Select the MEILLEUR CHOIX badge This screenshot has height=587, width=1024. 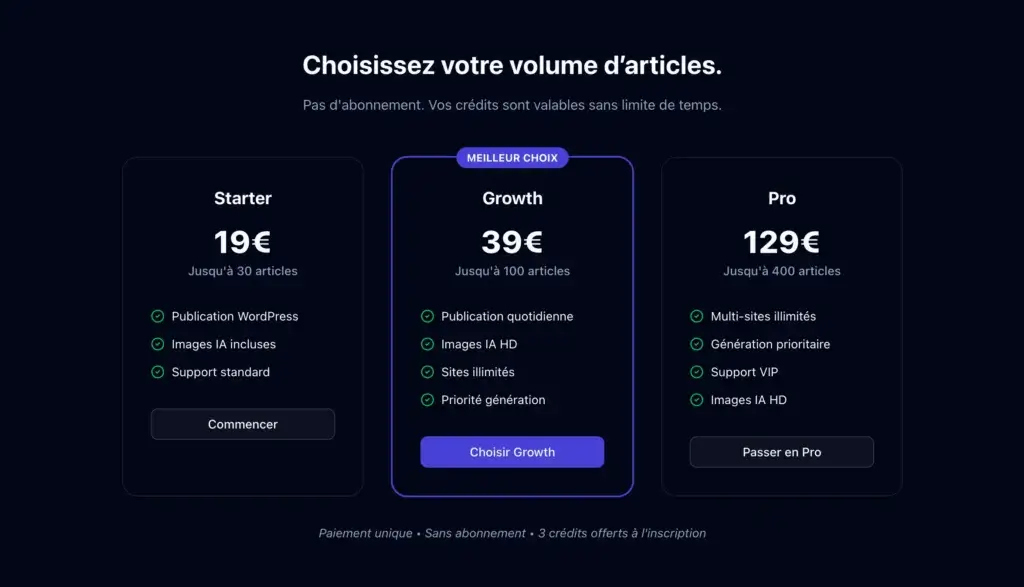pos(512,157)
